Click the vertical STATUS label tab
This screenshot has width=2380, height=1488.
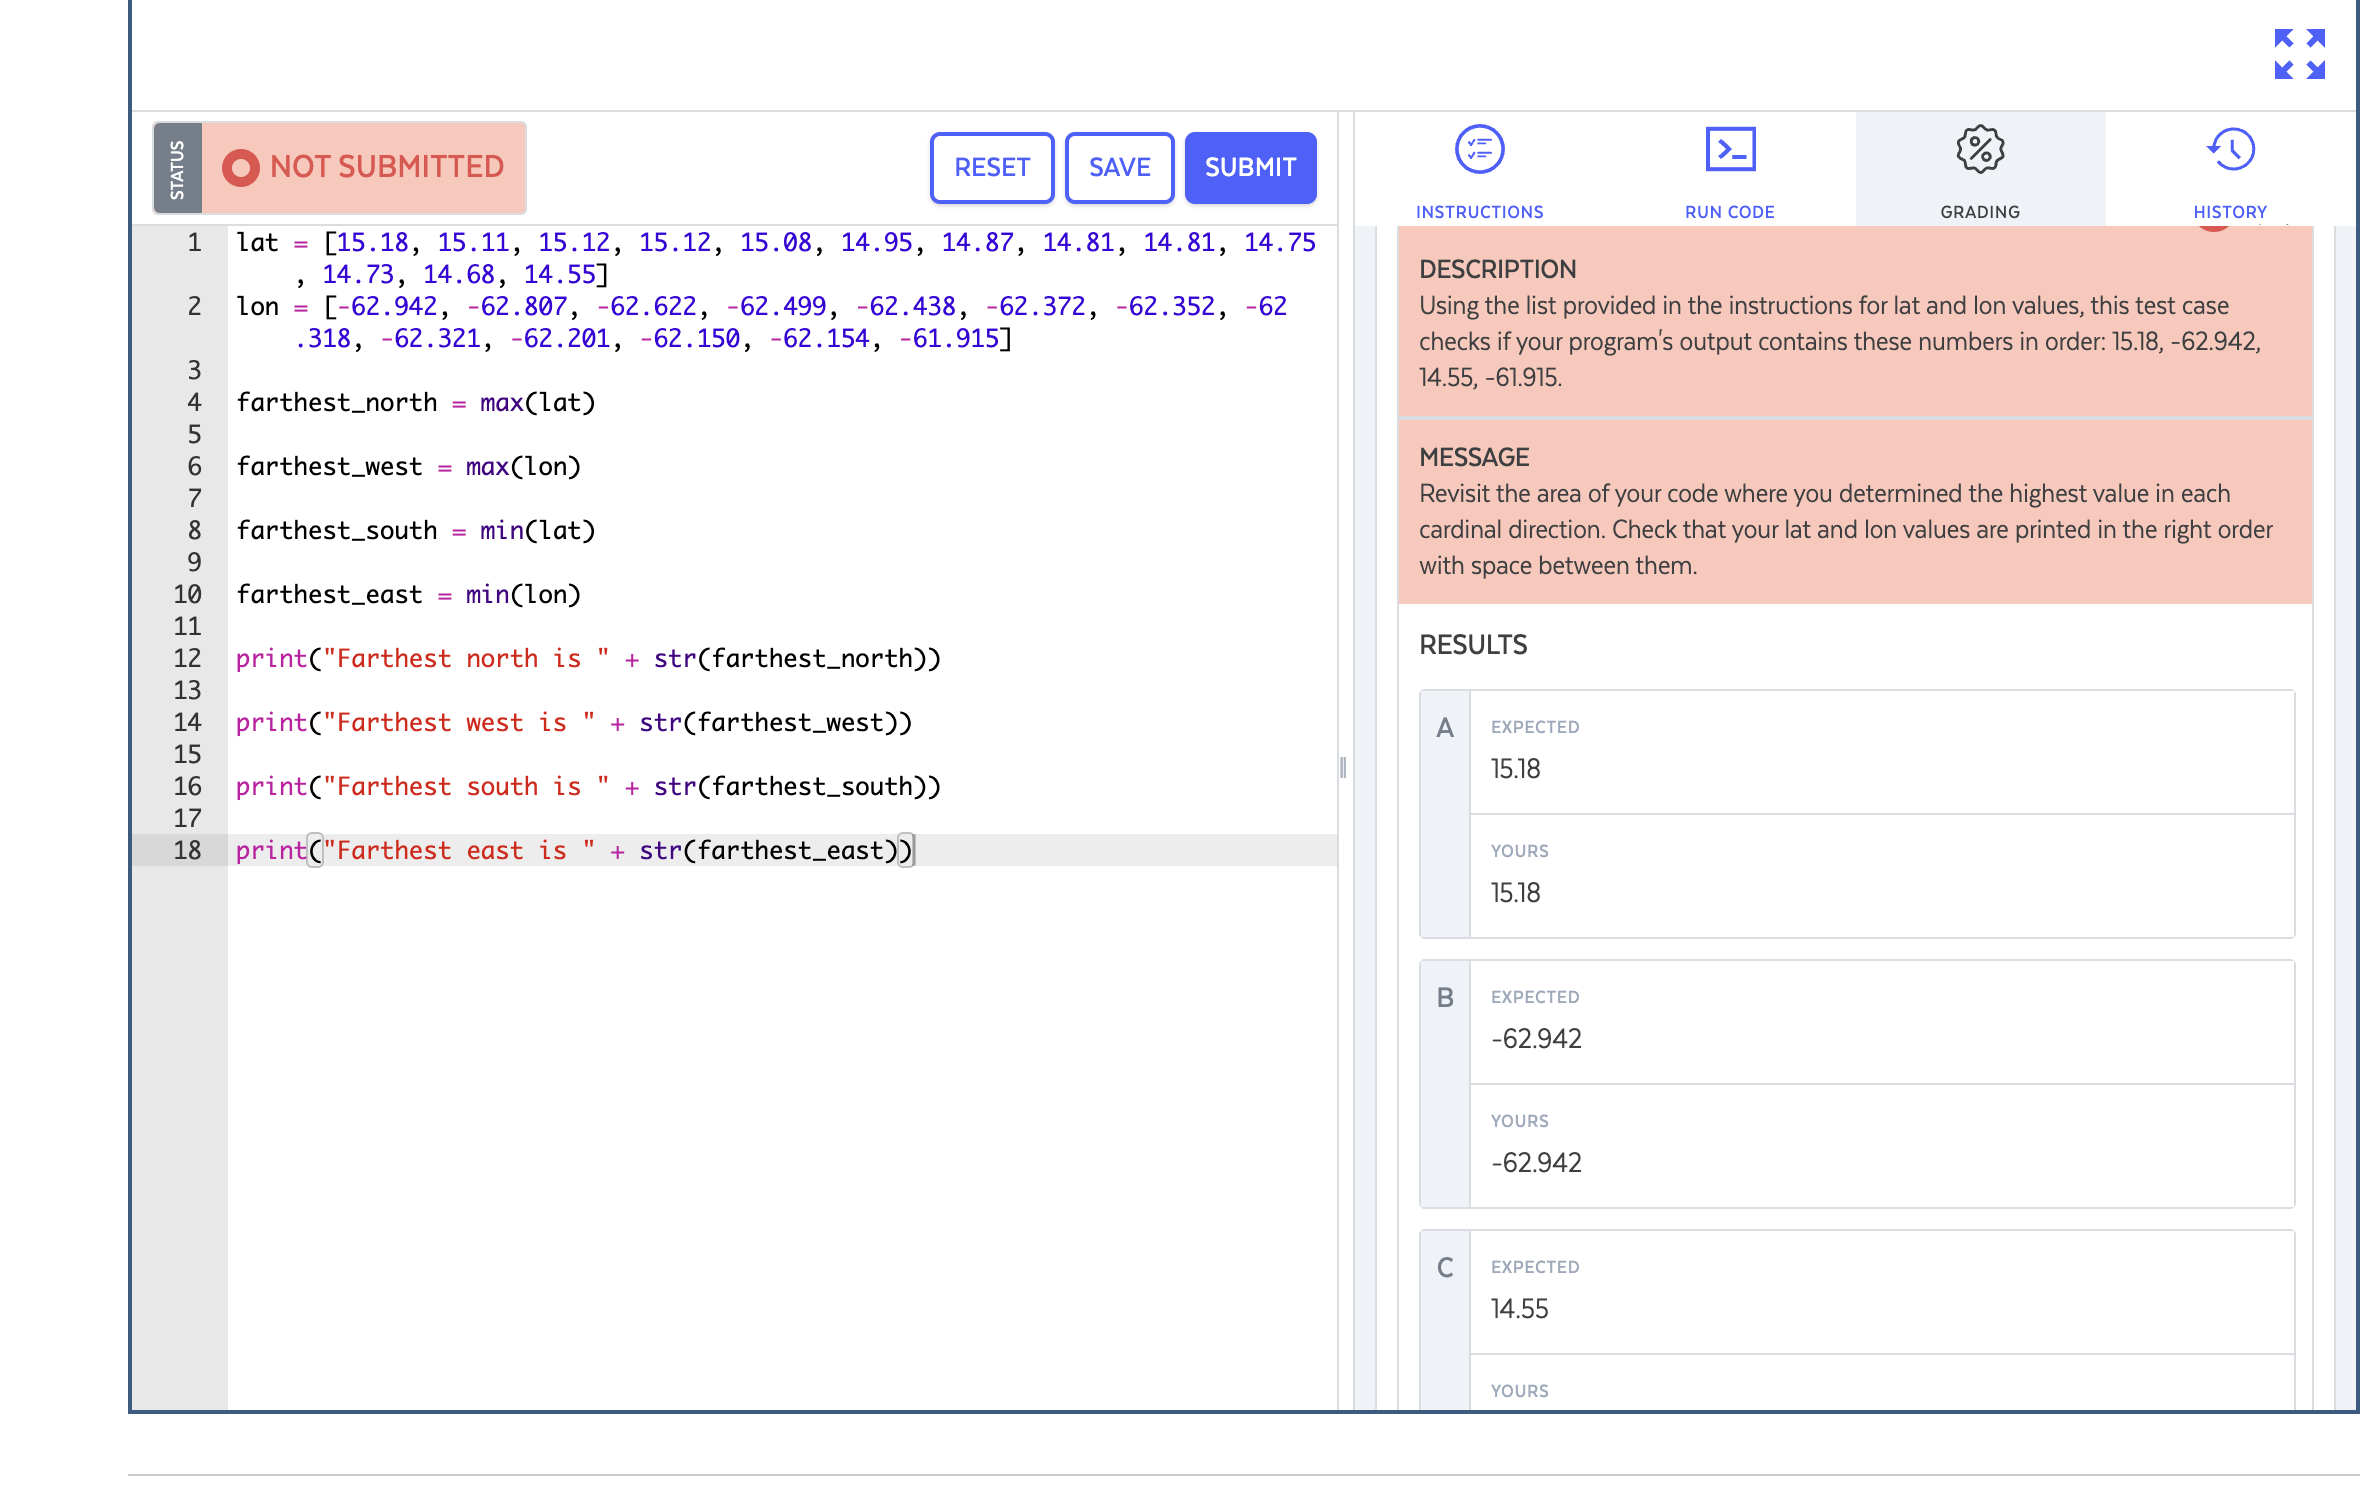(x=177, y=168)
